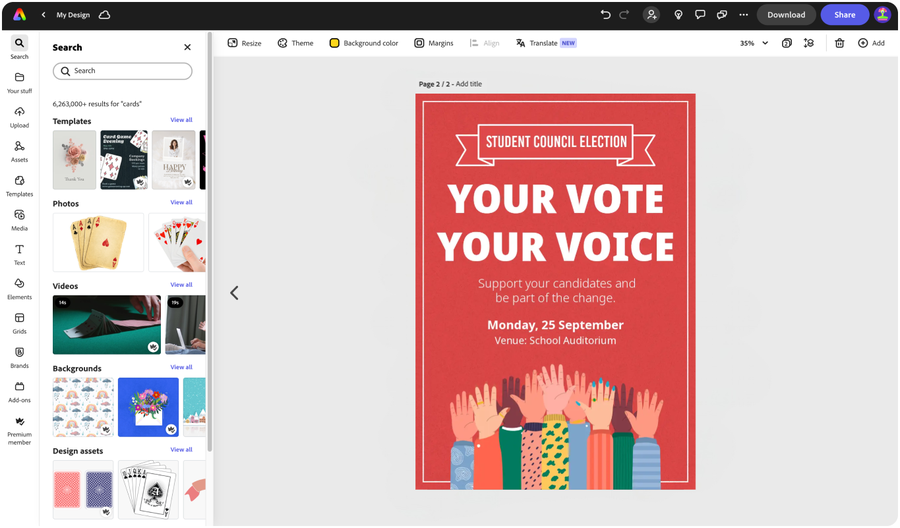Image resolution: width=900 pixels, height=528 pixels.
Task: Select the Monday, 25 September text
Action: 555,325
